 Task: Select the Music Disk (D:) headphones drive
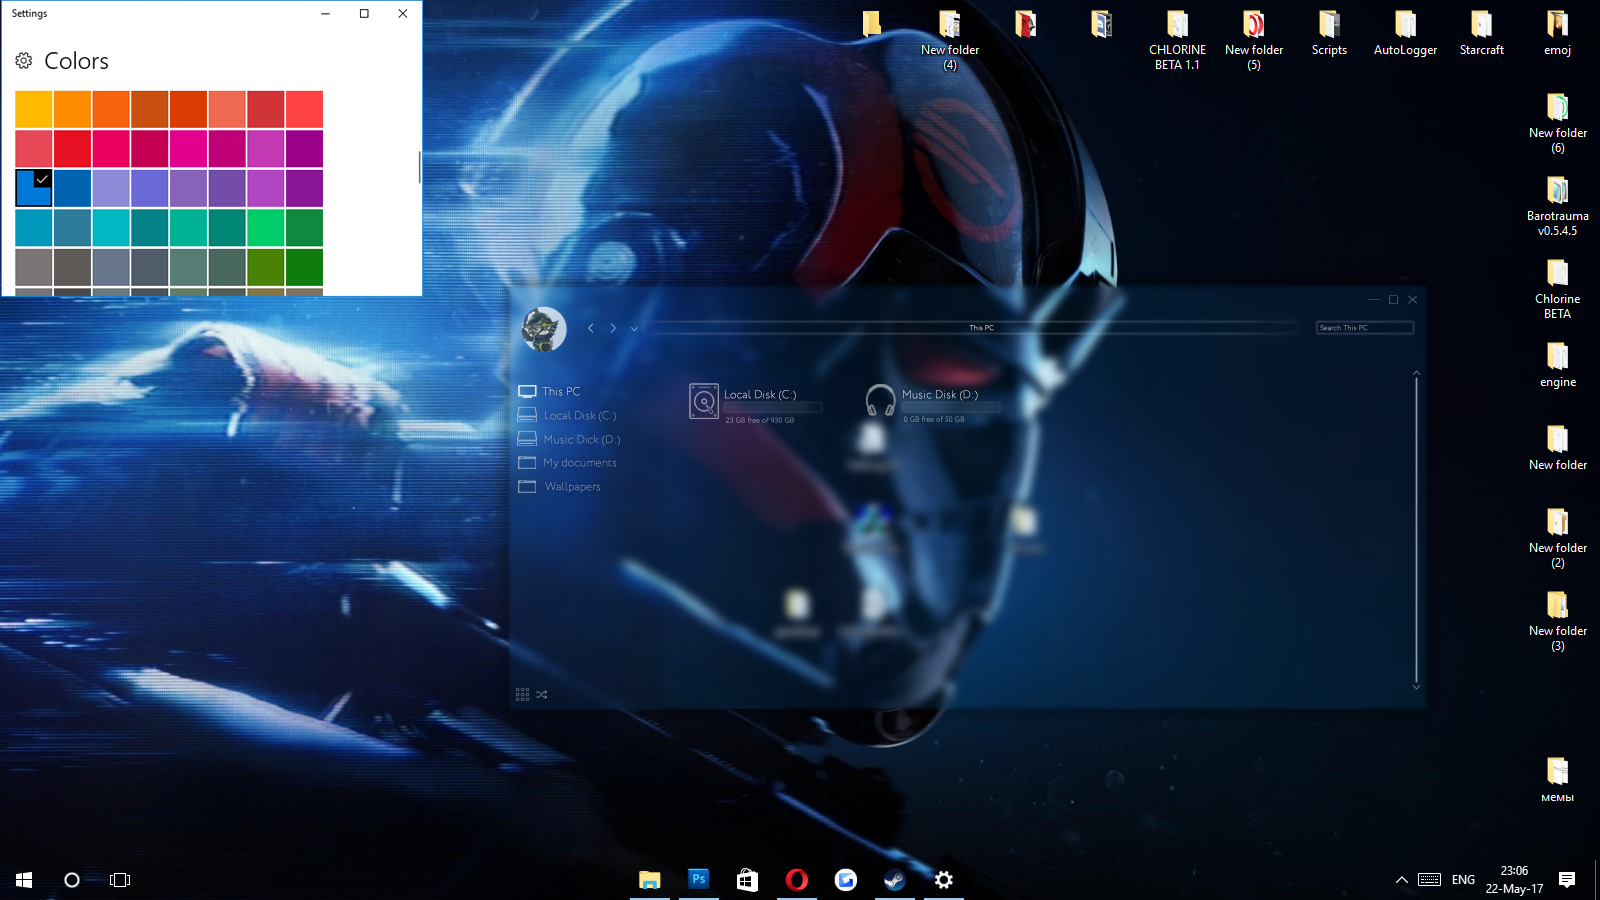[x=880, y=400]
